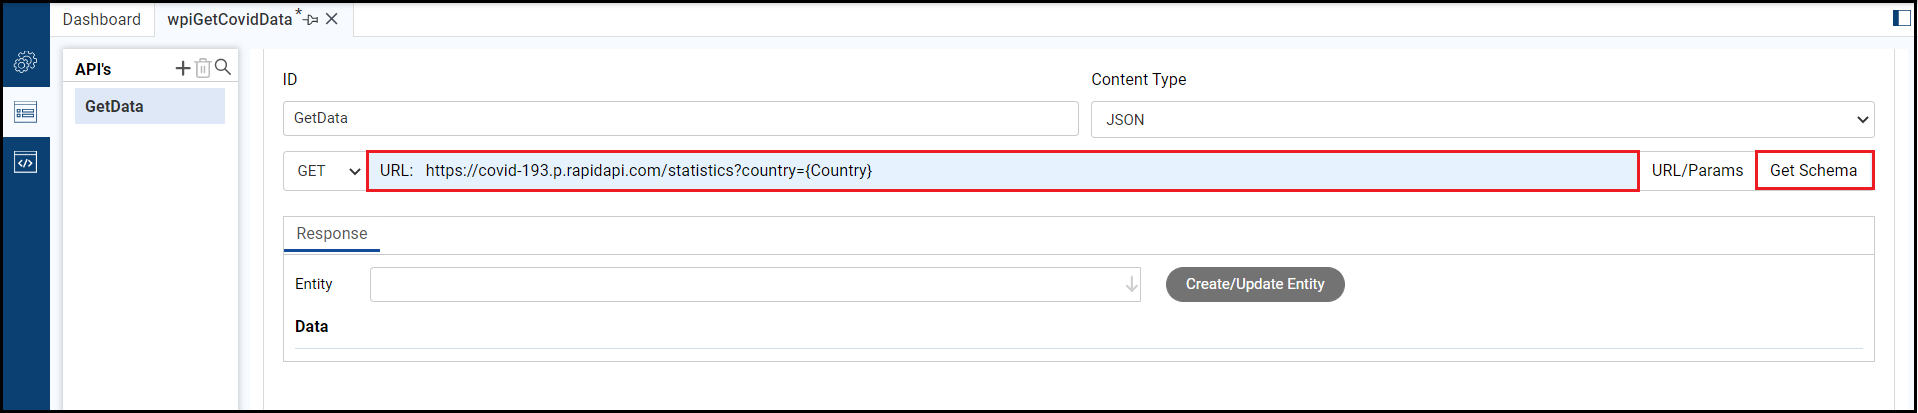
Task: Close the wpiGetCovidData tab
Action: (x=332, y=19)
